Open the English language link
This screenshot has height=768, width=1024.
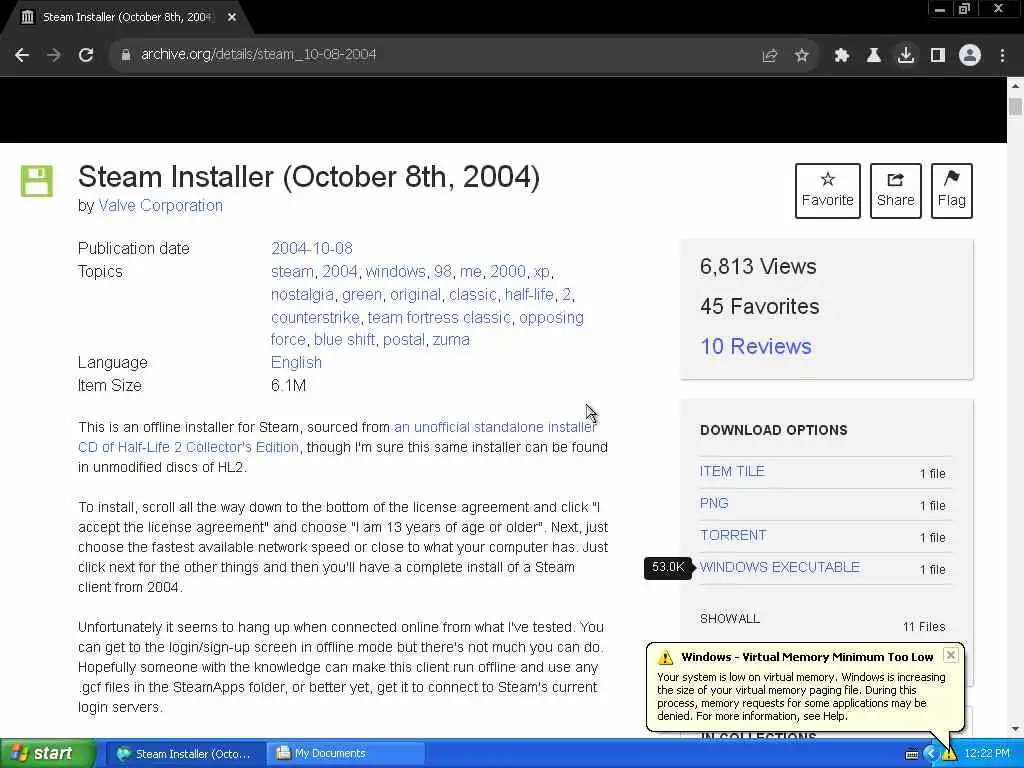(296, 362)
